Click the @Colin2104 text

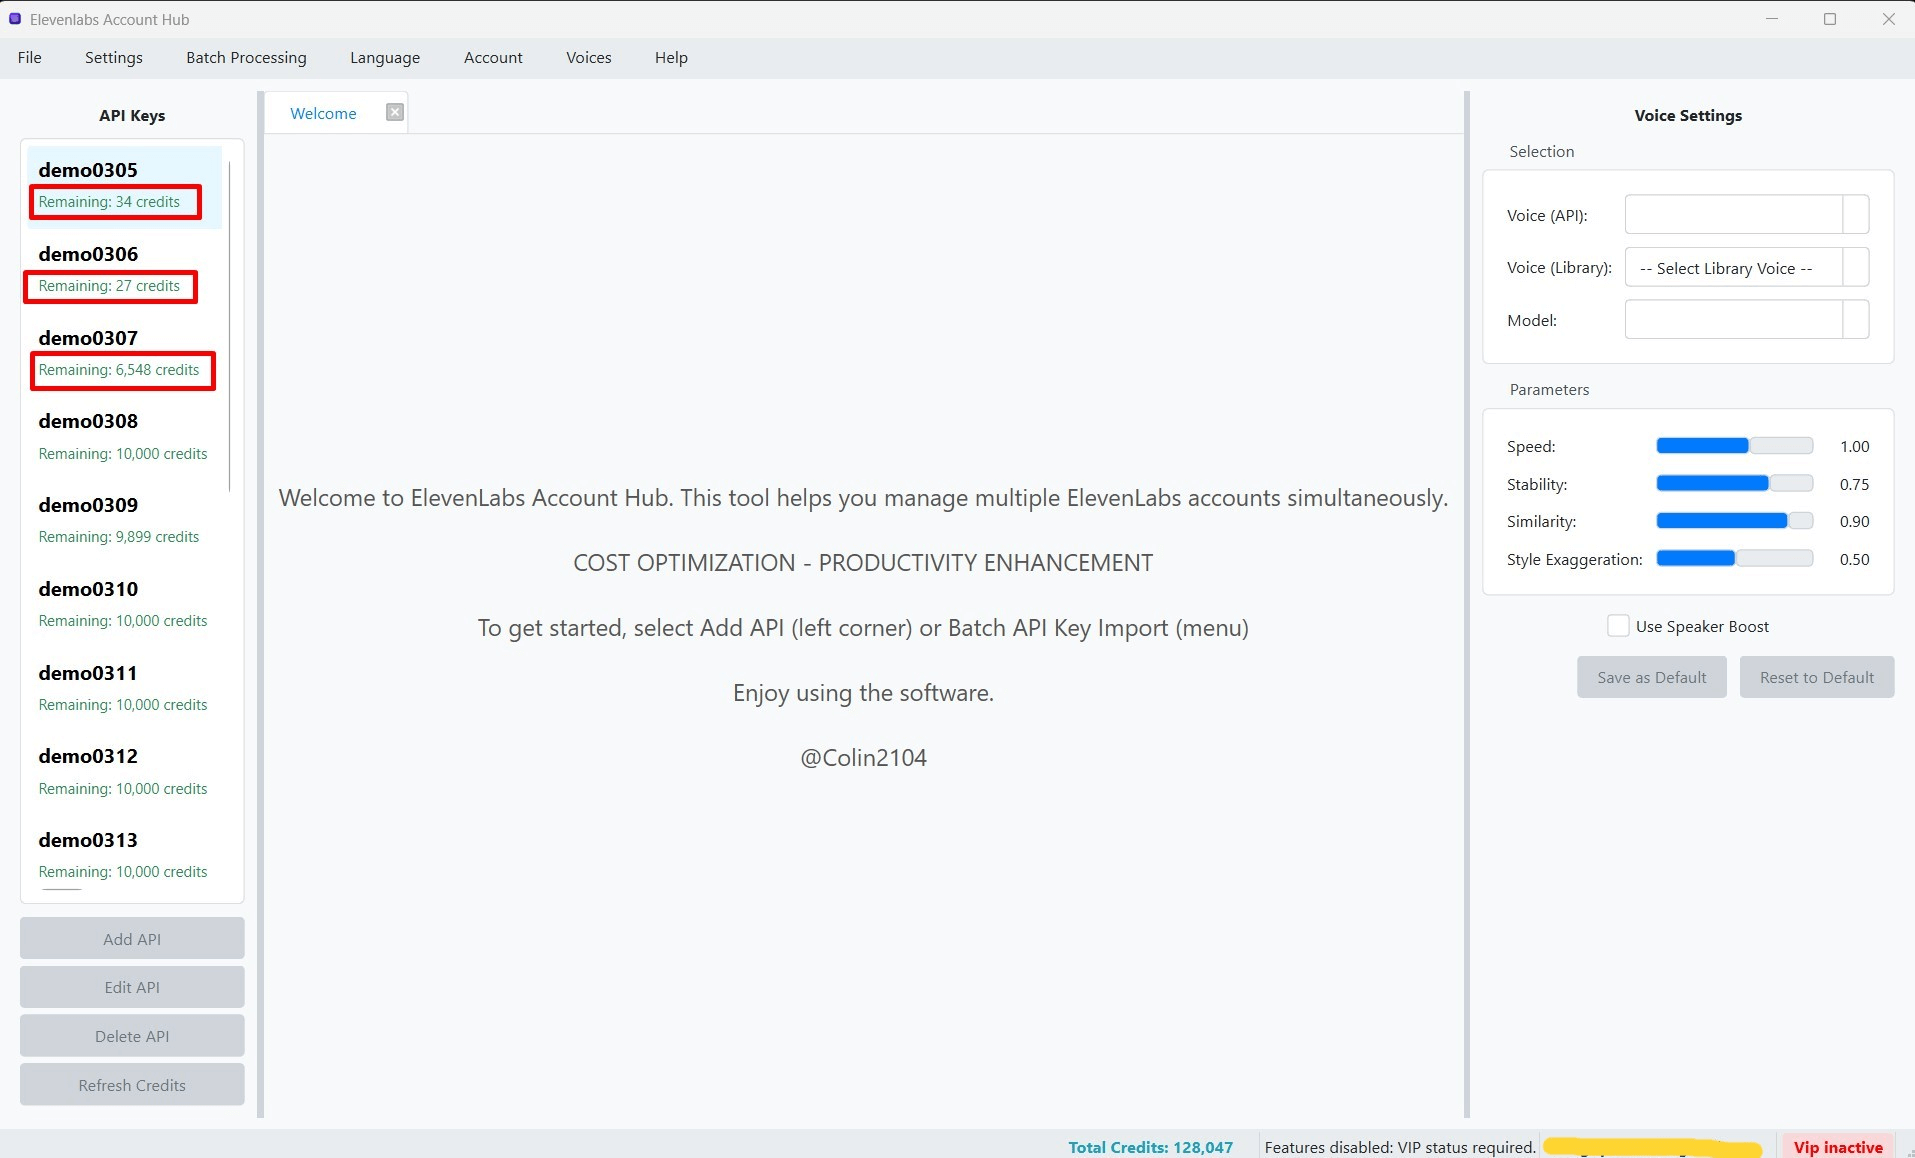click(864, 758)
